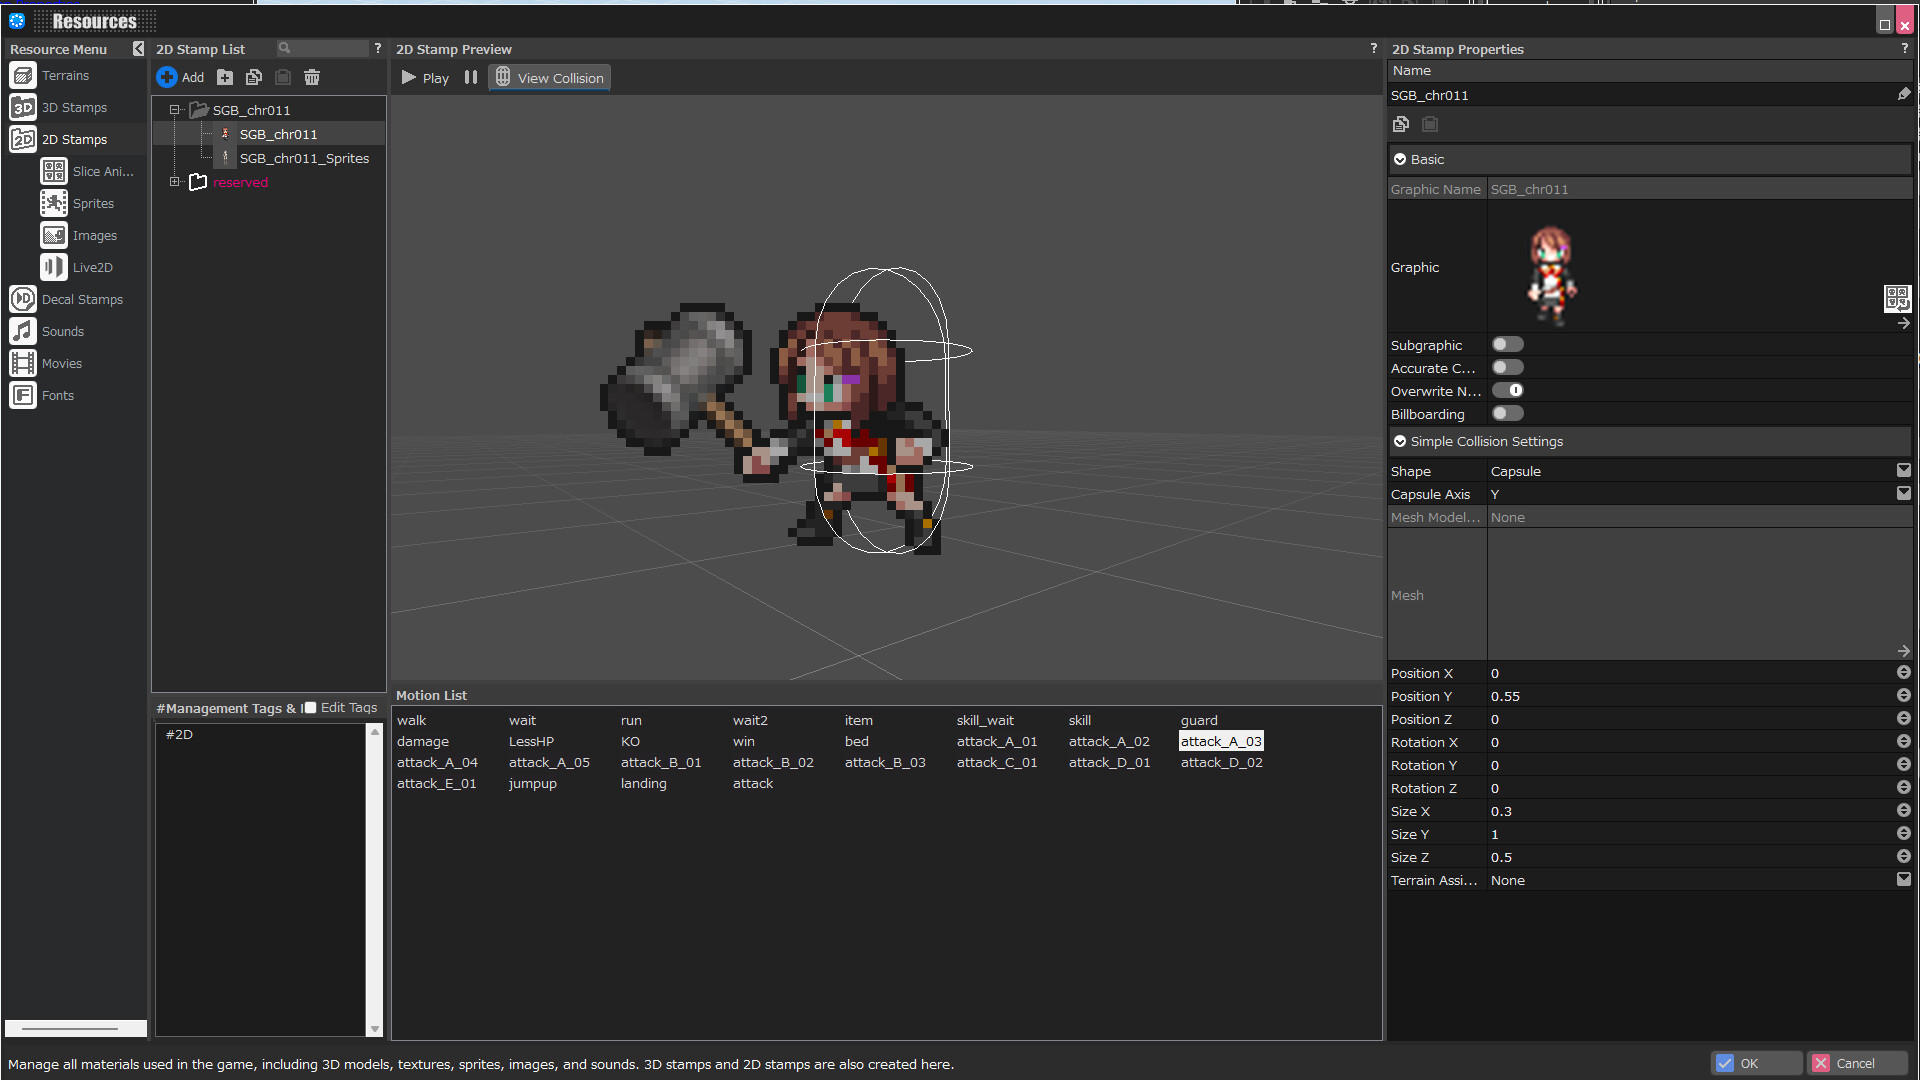This screenshot has height=1080, width=1920.
Task: Open help for 2D Stamp Preview
Action: [1373, 48]
